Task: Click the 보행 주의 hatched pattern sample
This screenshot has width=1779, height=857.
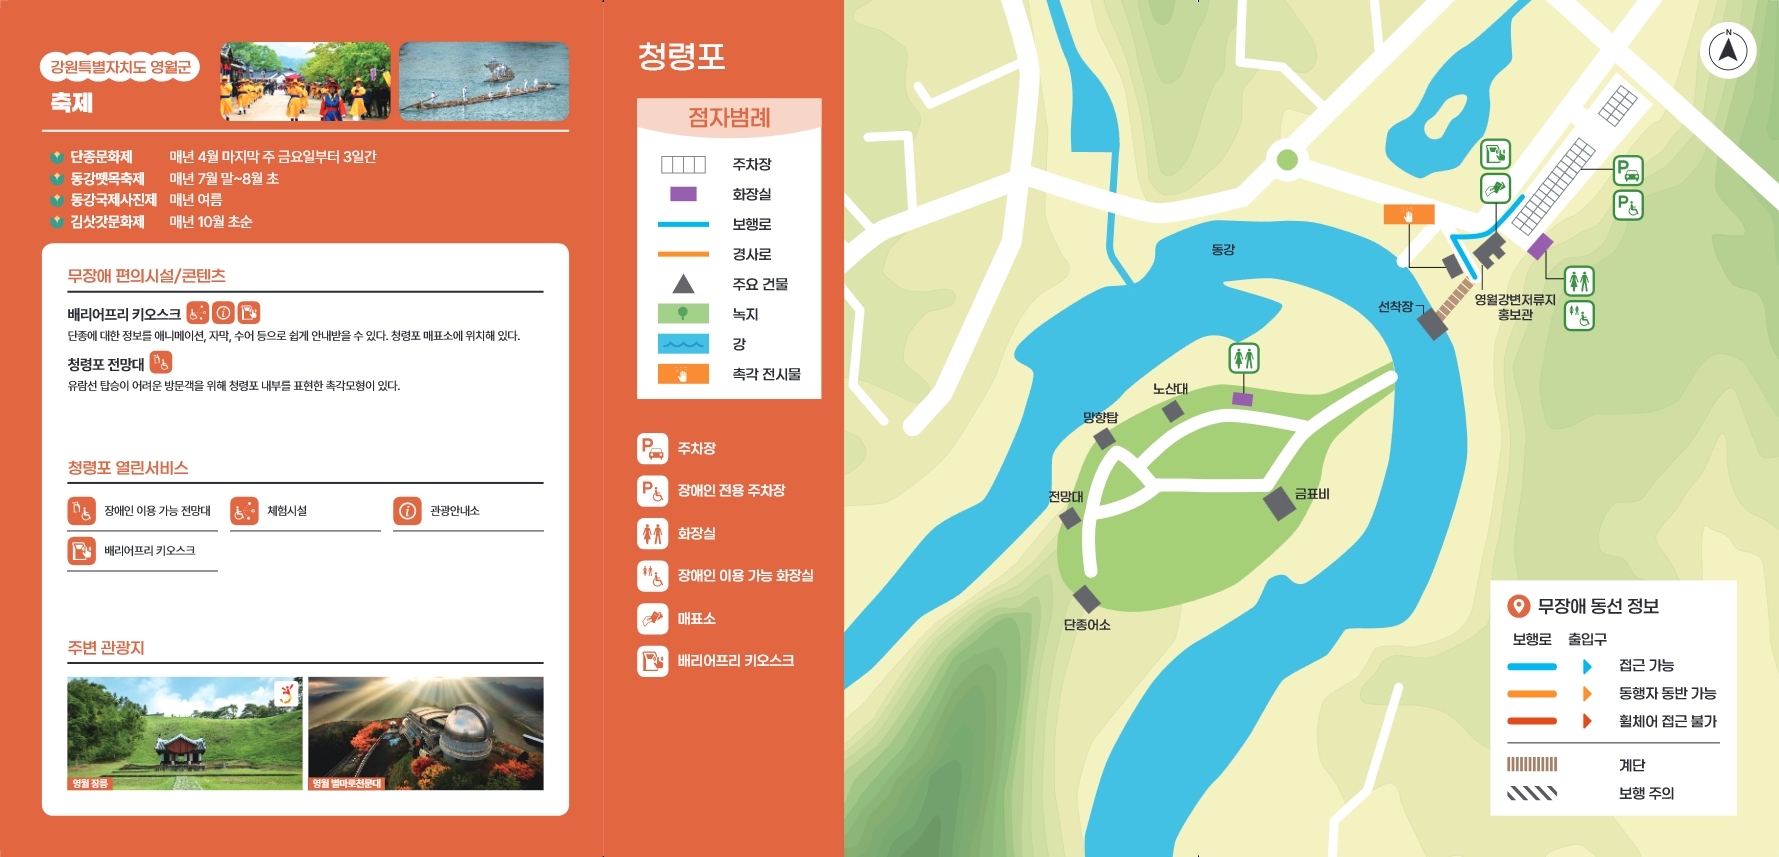Action: (x=1532, y=793)
